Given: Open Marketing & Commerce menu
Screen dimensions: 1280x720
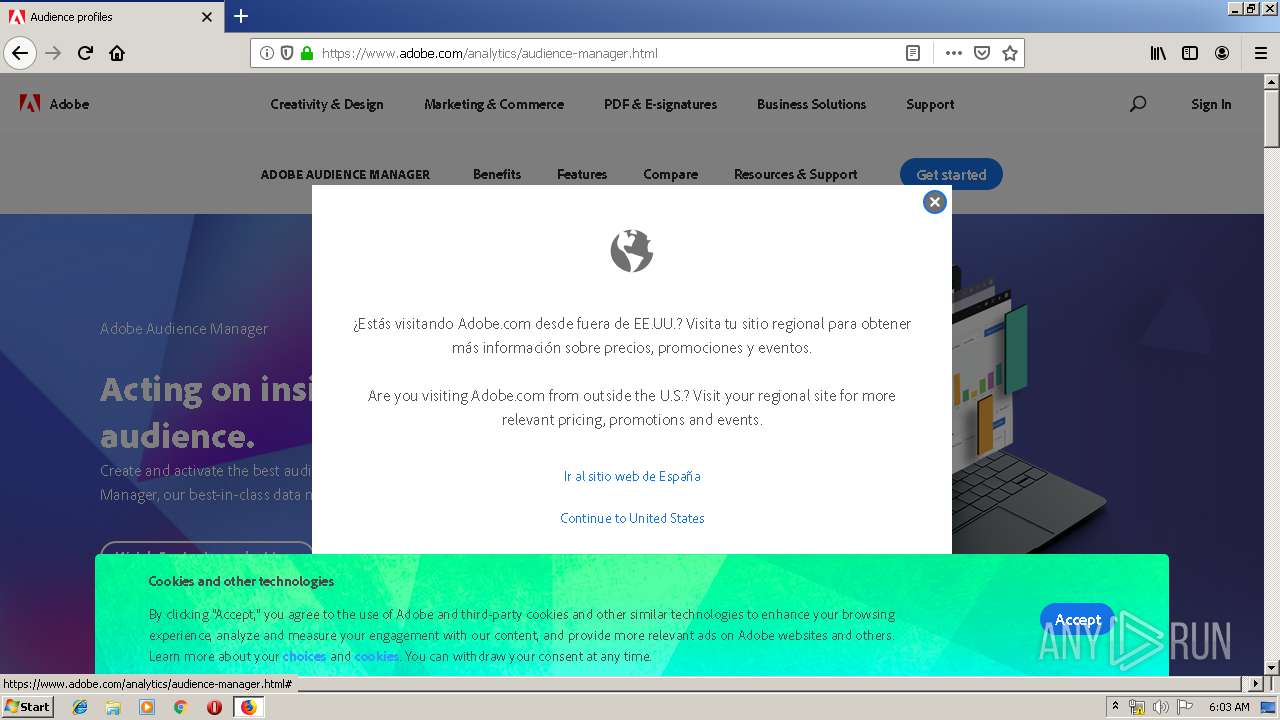Looking at the screenshot, I should point(494,104).
